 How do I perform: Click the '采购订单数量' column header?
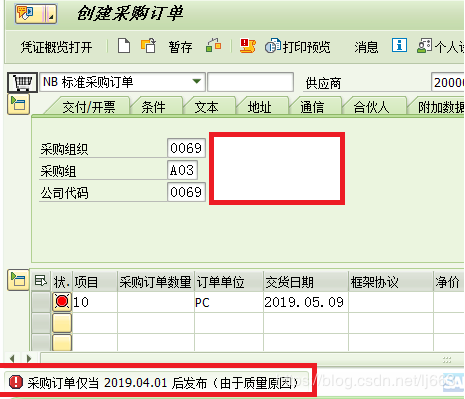click(156, 282)
